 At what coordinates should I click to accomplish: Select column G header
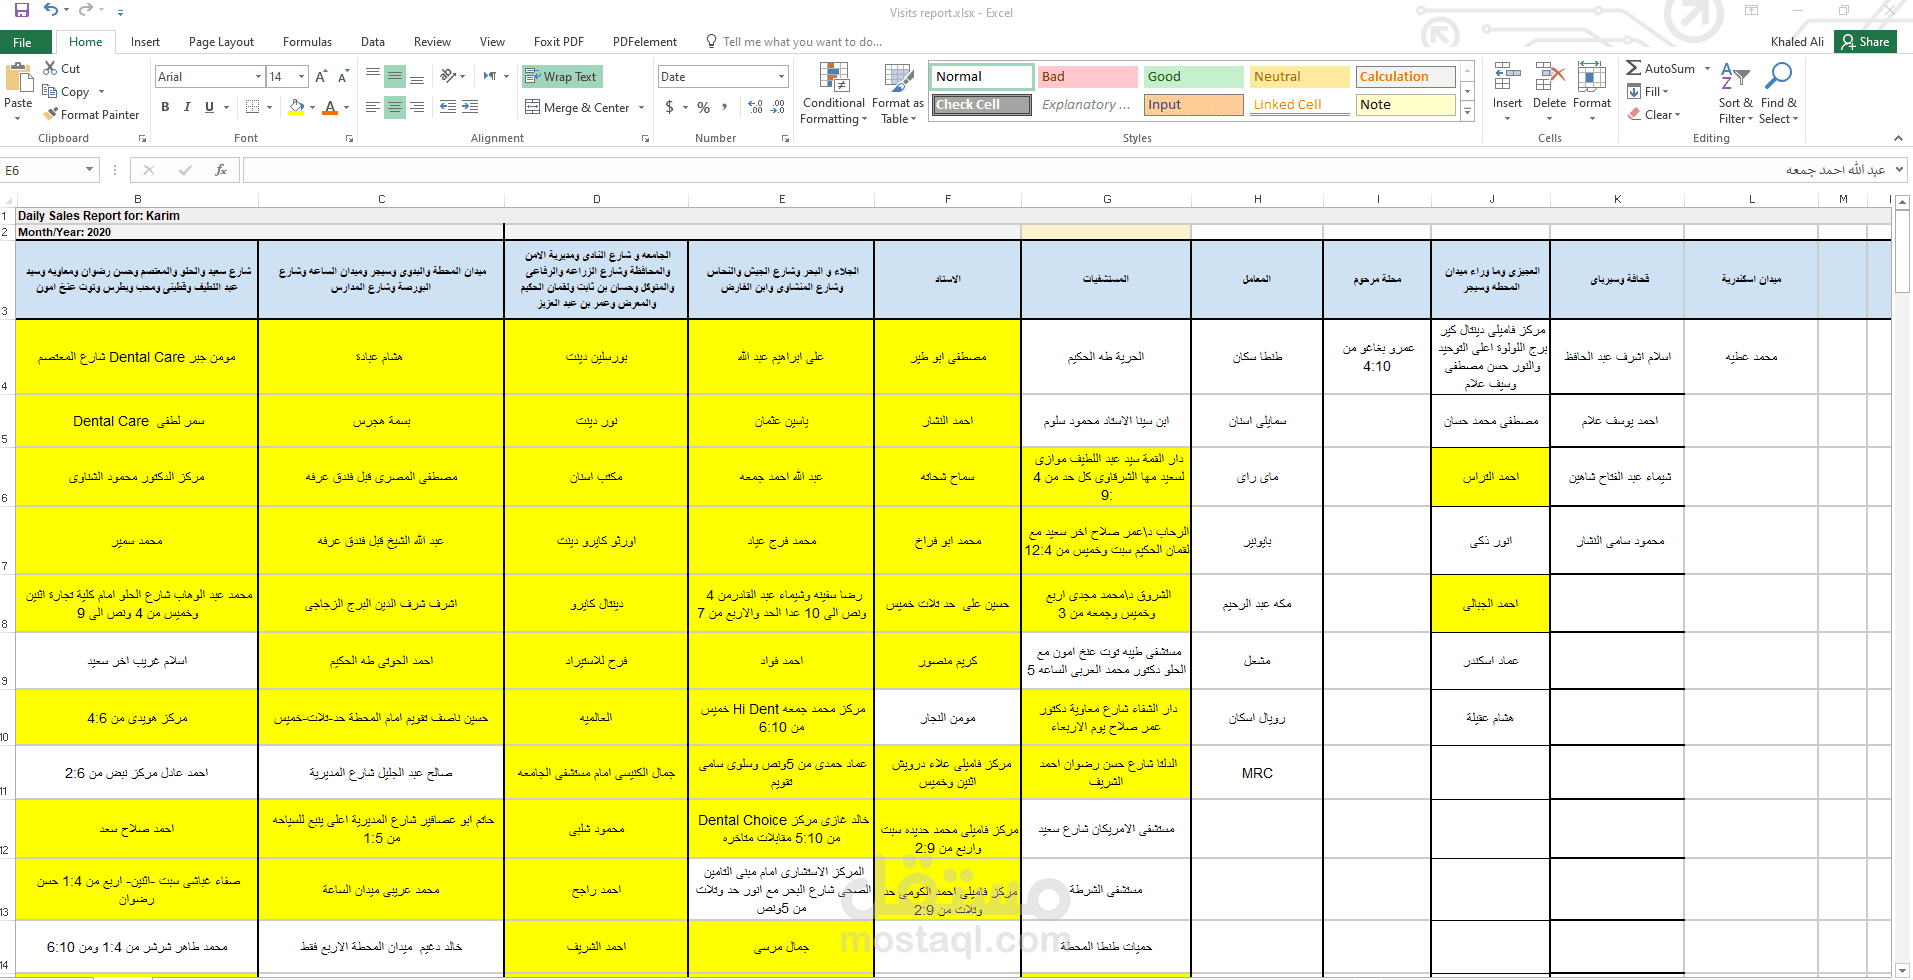pos(1106,199)
